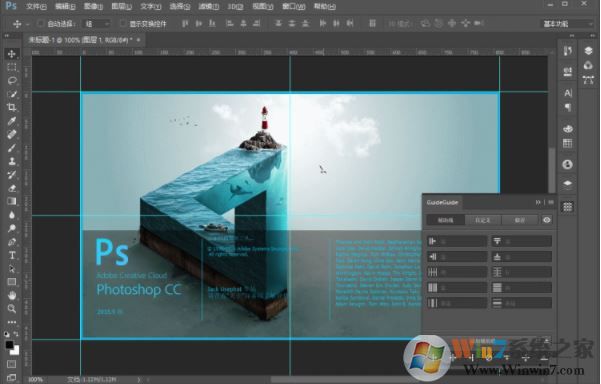Screen dimensions: 601x384
Task: Toggle Quick Mask mode
Action: [12, 363]
